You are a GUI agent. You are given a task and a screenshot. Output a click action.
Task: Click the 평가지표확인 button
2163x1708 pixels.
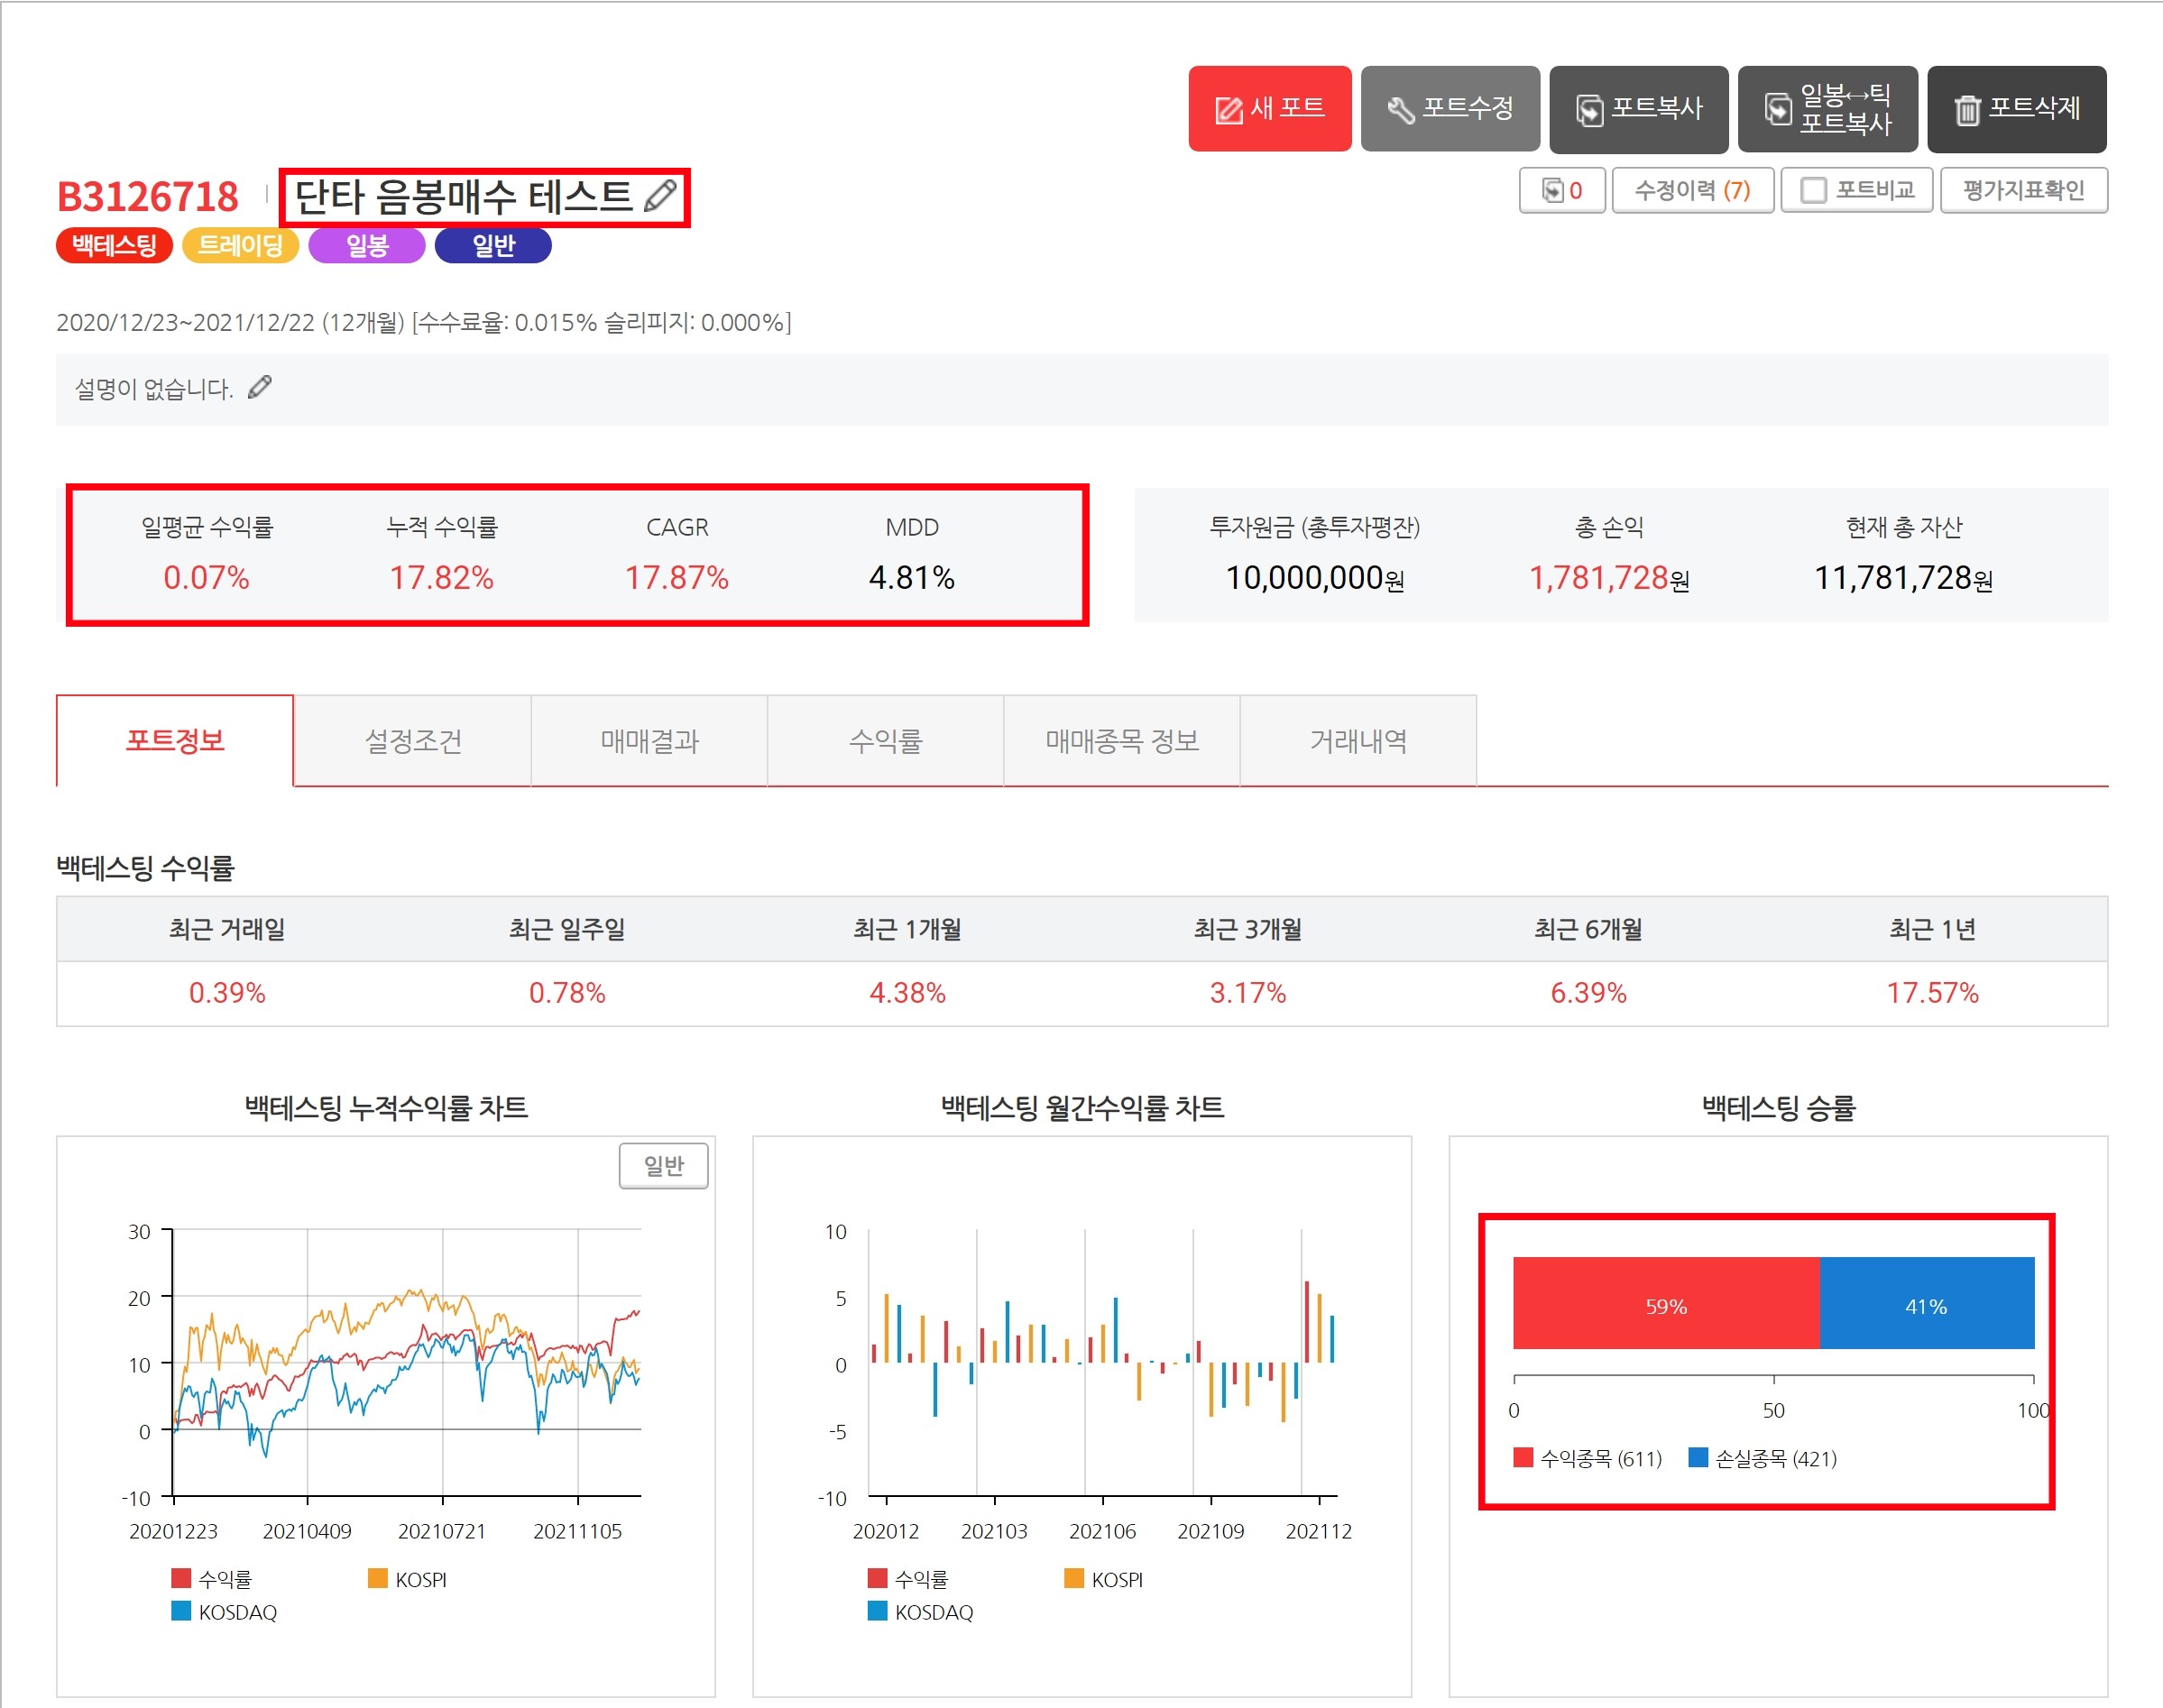[2023, 190]
